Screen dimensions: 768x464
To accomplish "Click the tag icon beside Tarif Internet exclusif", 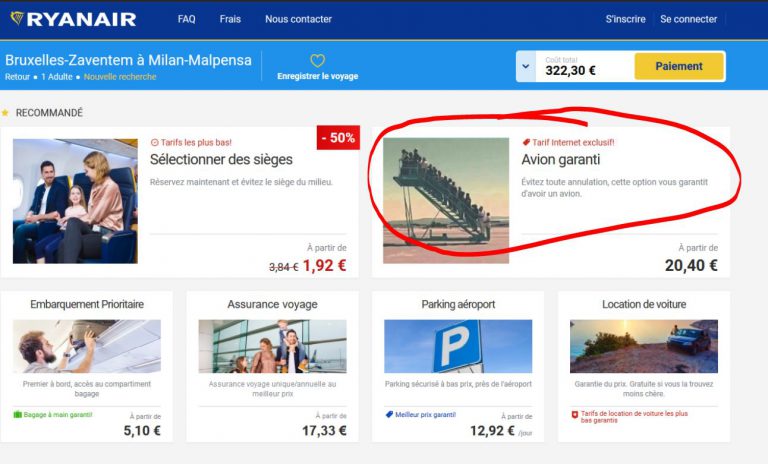I will [526, 143].
